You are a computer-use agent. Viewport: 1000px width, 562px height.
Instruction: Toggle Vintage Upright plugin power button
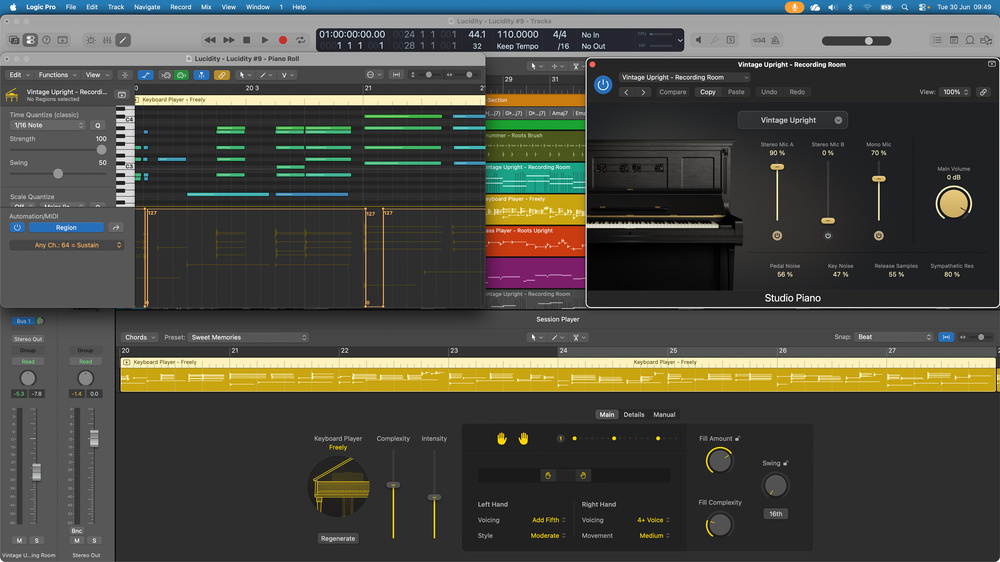pos(603,84)
